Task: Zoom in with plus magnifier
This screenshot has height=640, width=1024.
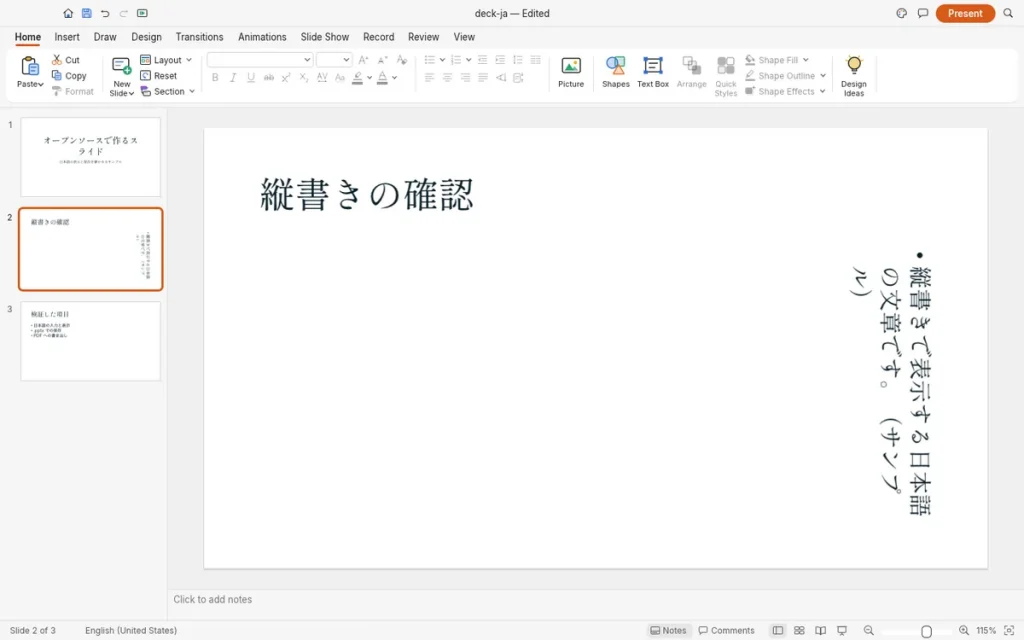Action: pyautogui.click(x=963, y=630)
